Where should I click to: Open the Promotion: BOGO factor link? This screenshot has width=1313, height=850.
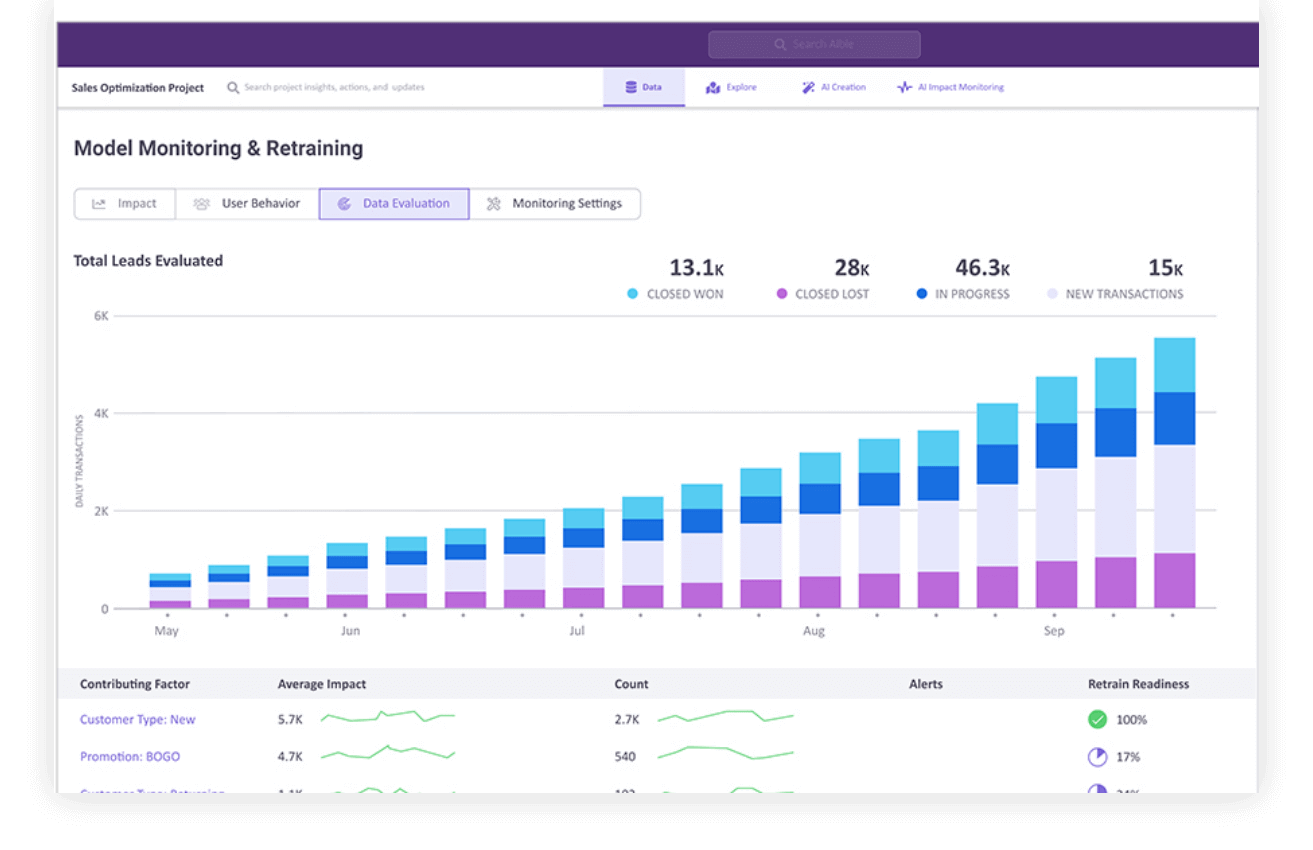coord(130,757)
